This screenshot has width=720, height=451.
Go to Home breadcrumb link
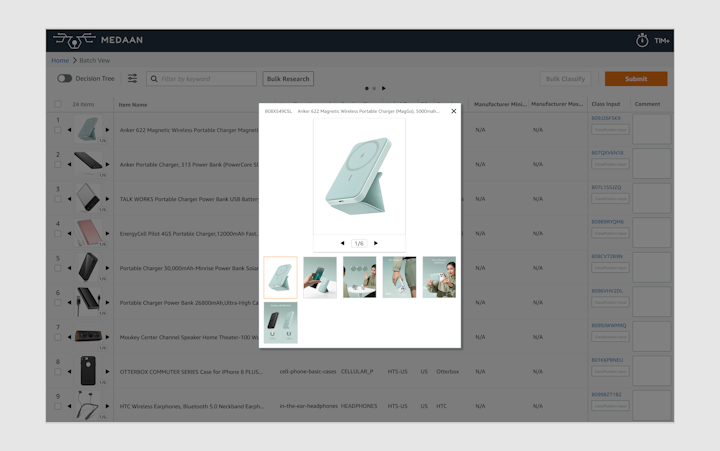60,60
